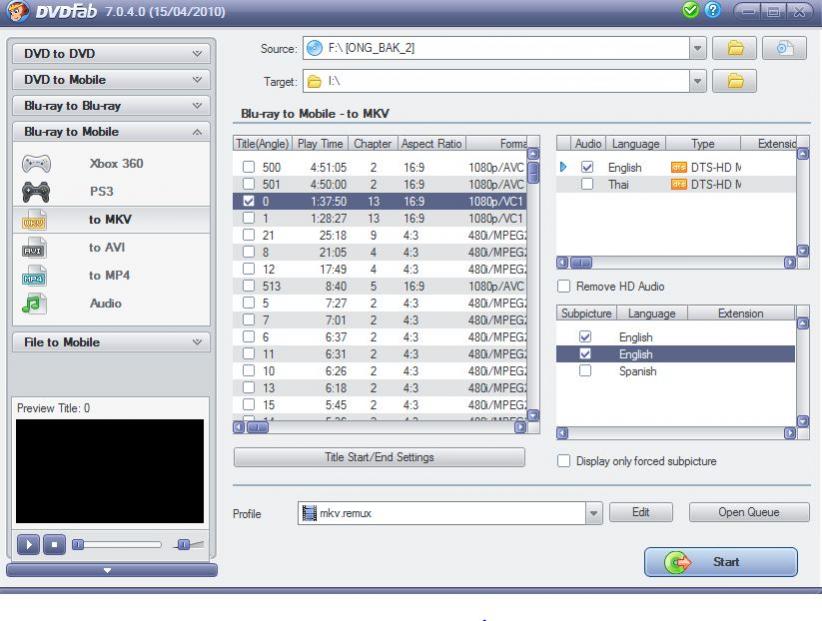Click the blue arrow beside English audio
This screenshot has width=822, height=621.
click(x=564, y=167)
